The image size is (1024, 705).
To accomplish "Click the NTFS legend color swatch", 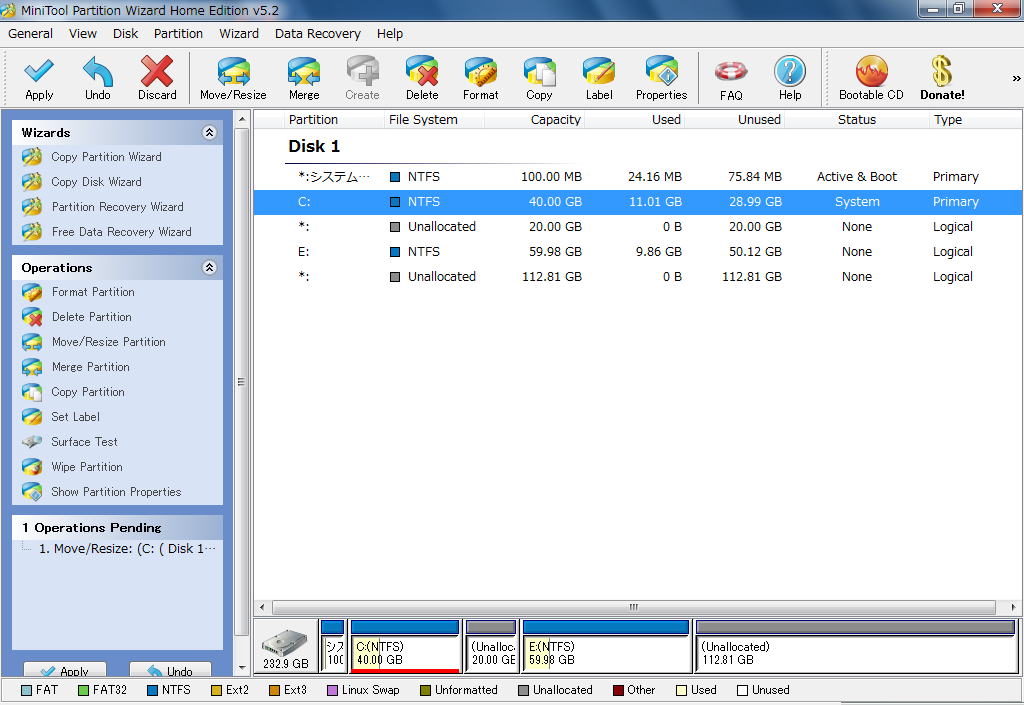I will [153, 690].
